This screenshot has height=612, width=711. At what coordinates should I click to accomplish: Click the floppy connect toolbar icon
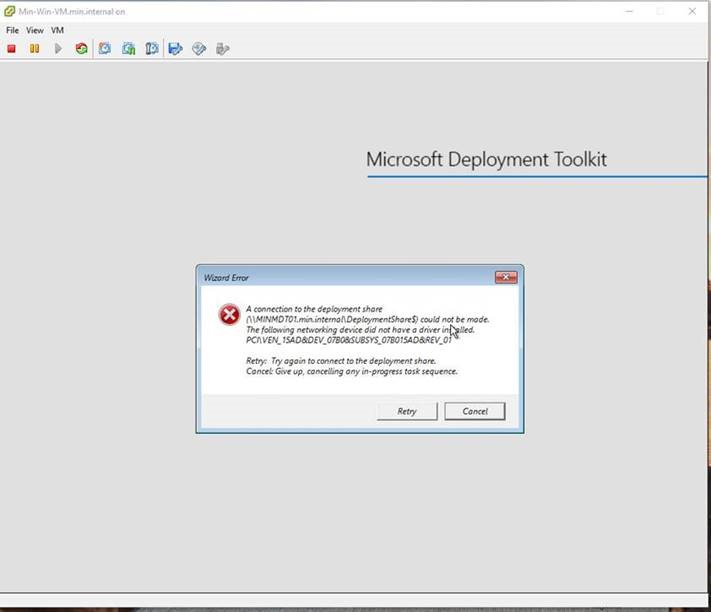[175, 49]
